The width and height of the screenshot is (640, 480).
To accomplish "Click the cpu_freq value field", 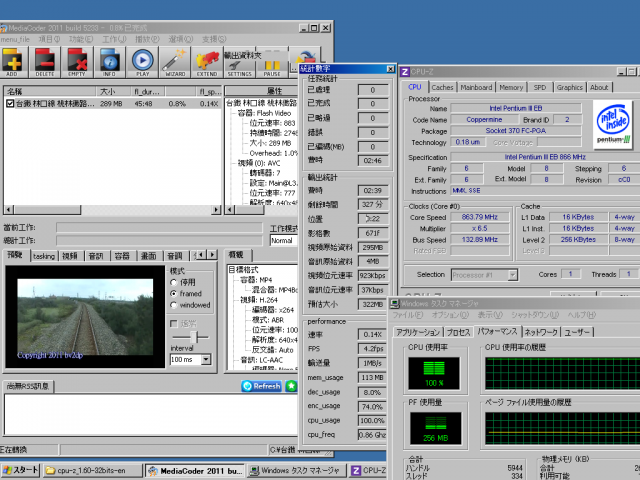I will pos(372,435).
